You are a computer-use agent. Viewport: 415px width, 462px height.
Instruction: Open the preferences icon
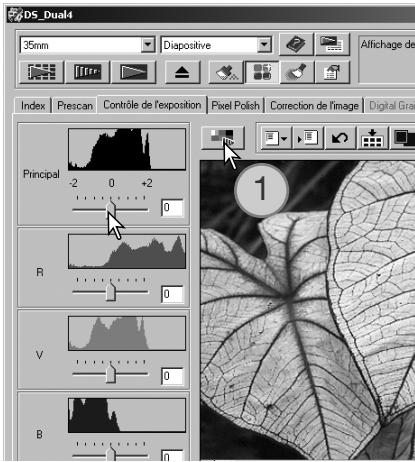click(332, 72)
